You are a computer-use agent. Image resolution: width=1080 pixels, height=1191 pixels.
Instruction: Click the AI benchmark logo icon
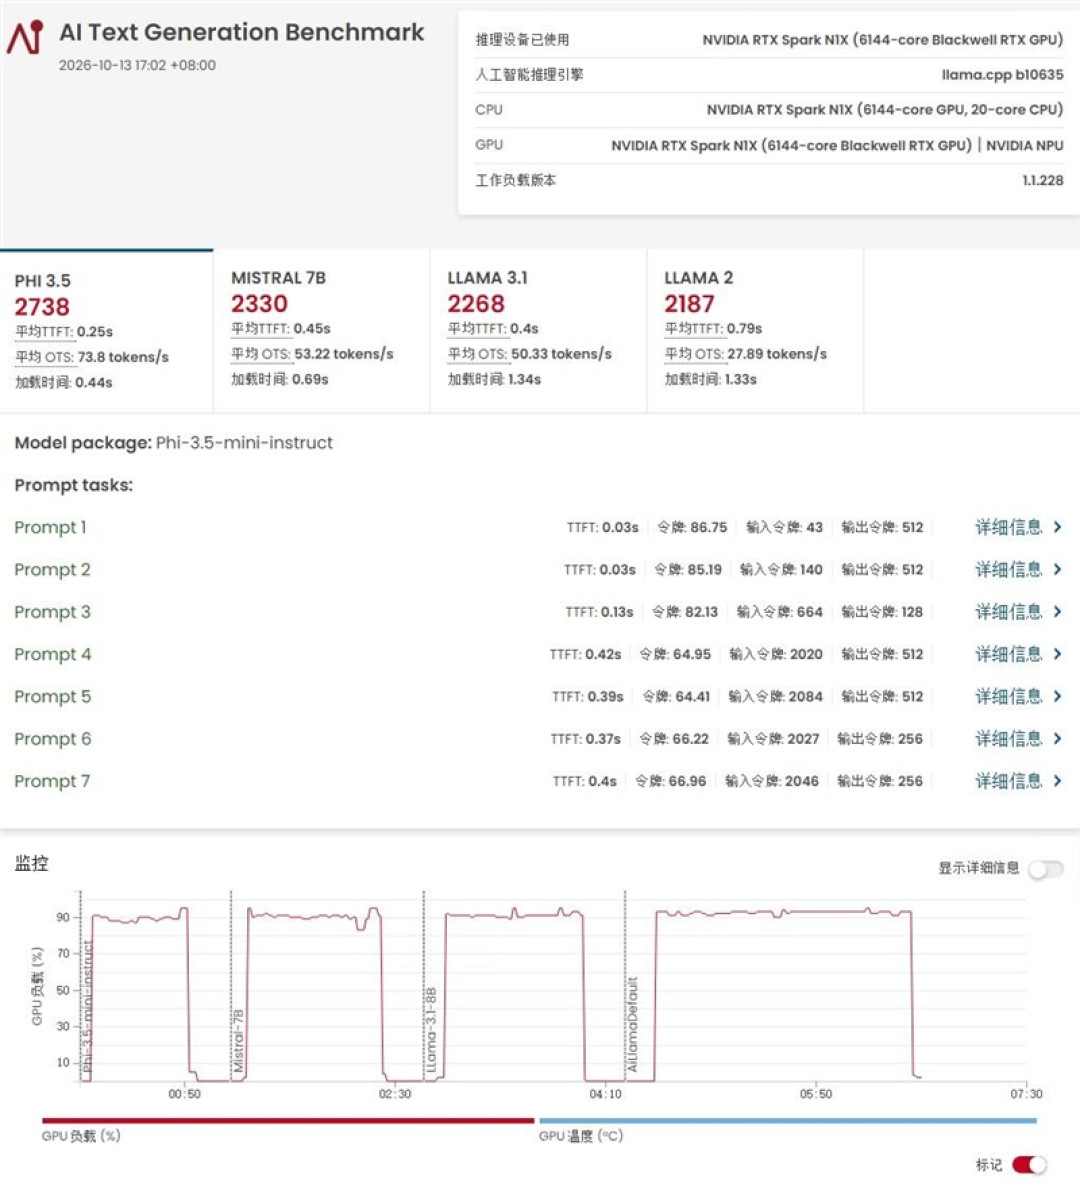[24, 36]
